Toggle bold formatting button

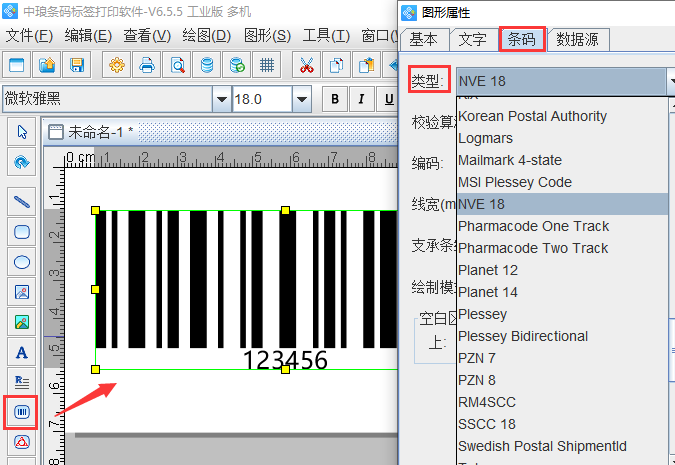pos(335,99)
